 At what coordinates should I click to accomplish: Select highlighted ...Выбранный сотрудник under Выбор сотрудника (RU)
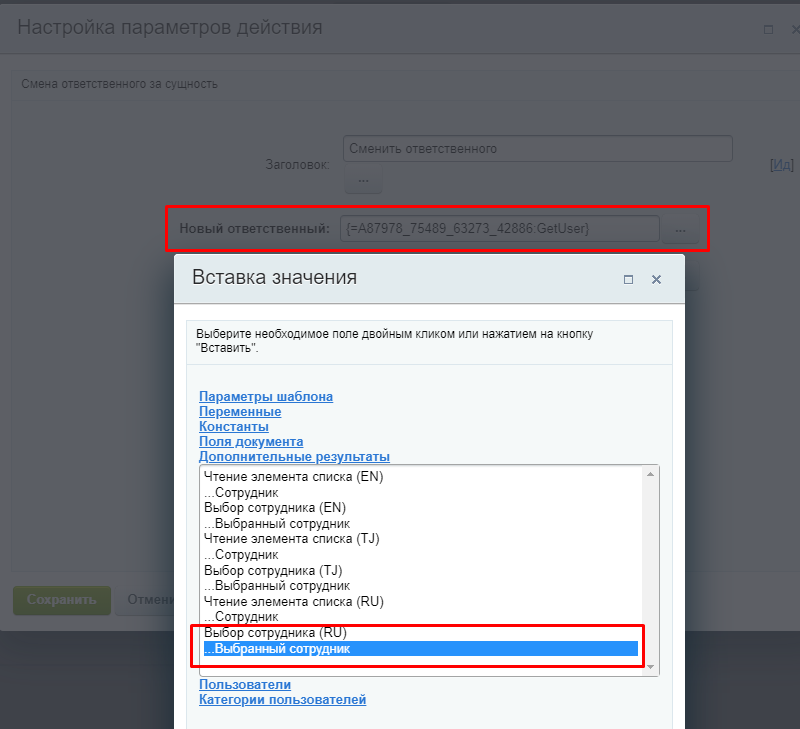coord(421,648)
